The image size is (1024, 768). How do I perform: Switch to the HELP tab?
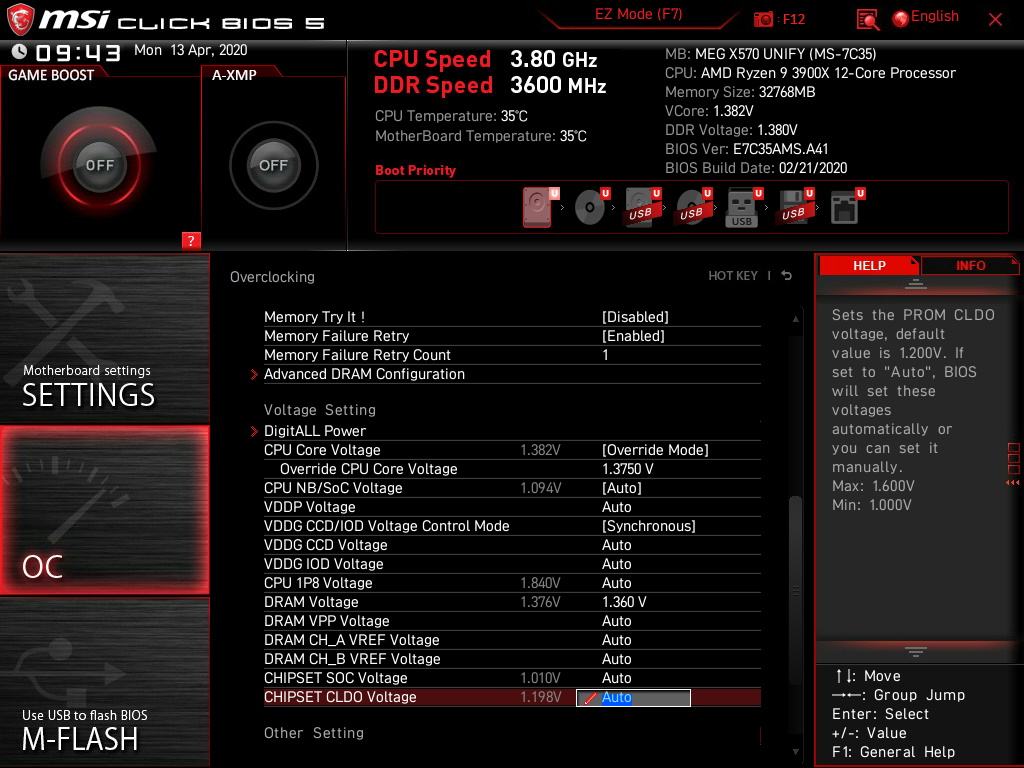pyautogui.click(x=869, y=265)
